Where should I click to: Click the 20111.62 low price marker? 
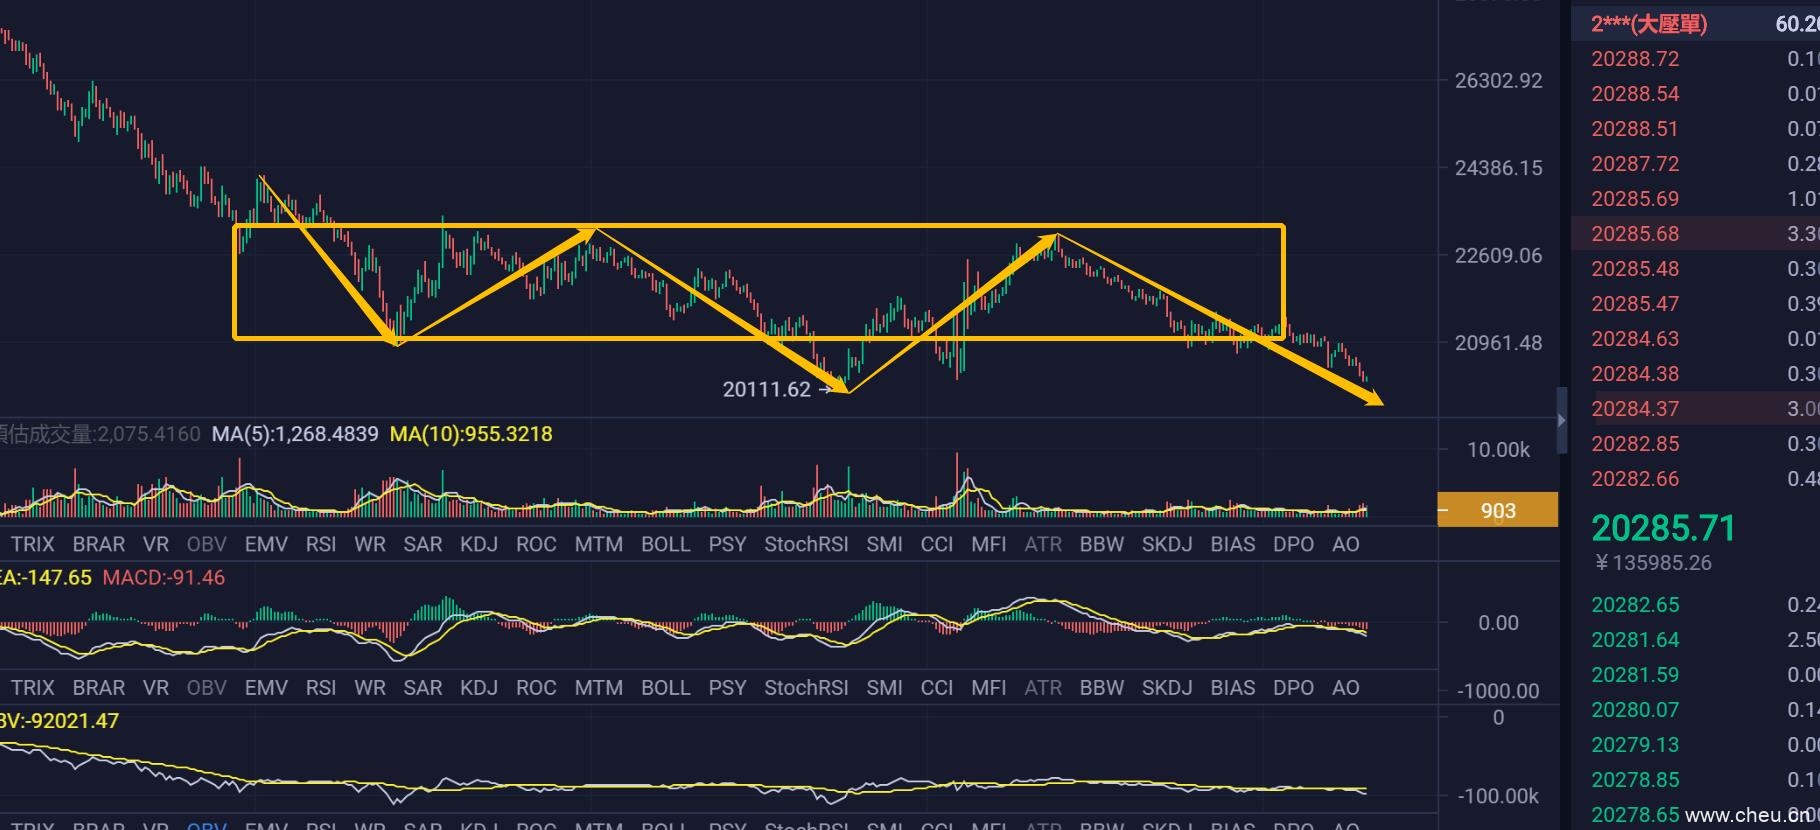point(766,390)
